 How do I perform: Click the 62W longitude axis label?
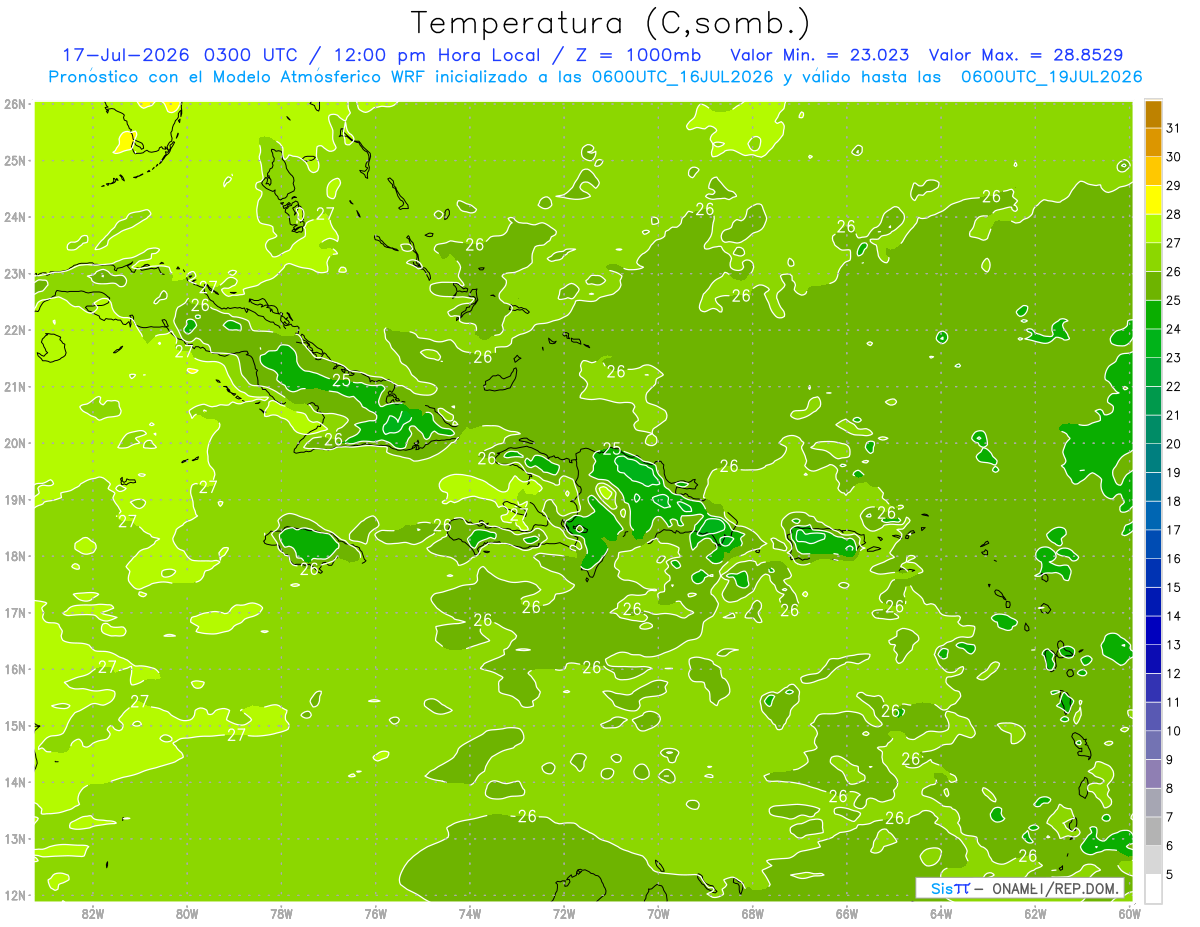pos(1035,913)
